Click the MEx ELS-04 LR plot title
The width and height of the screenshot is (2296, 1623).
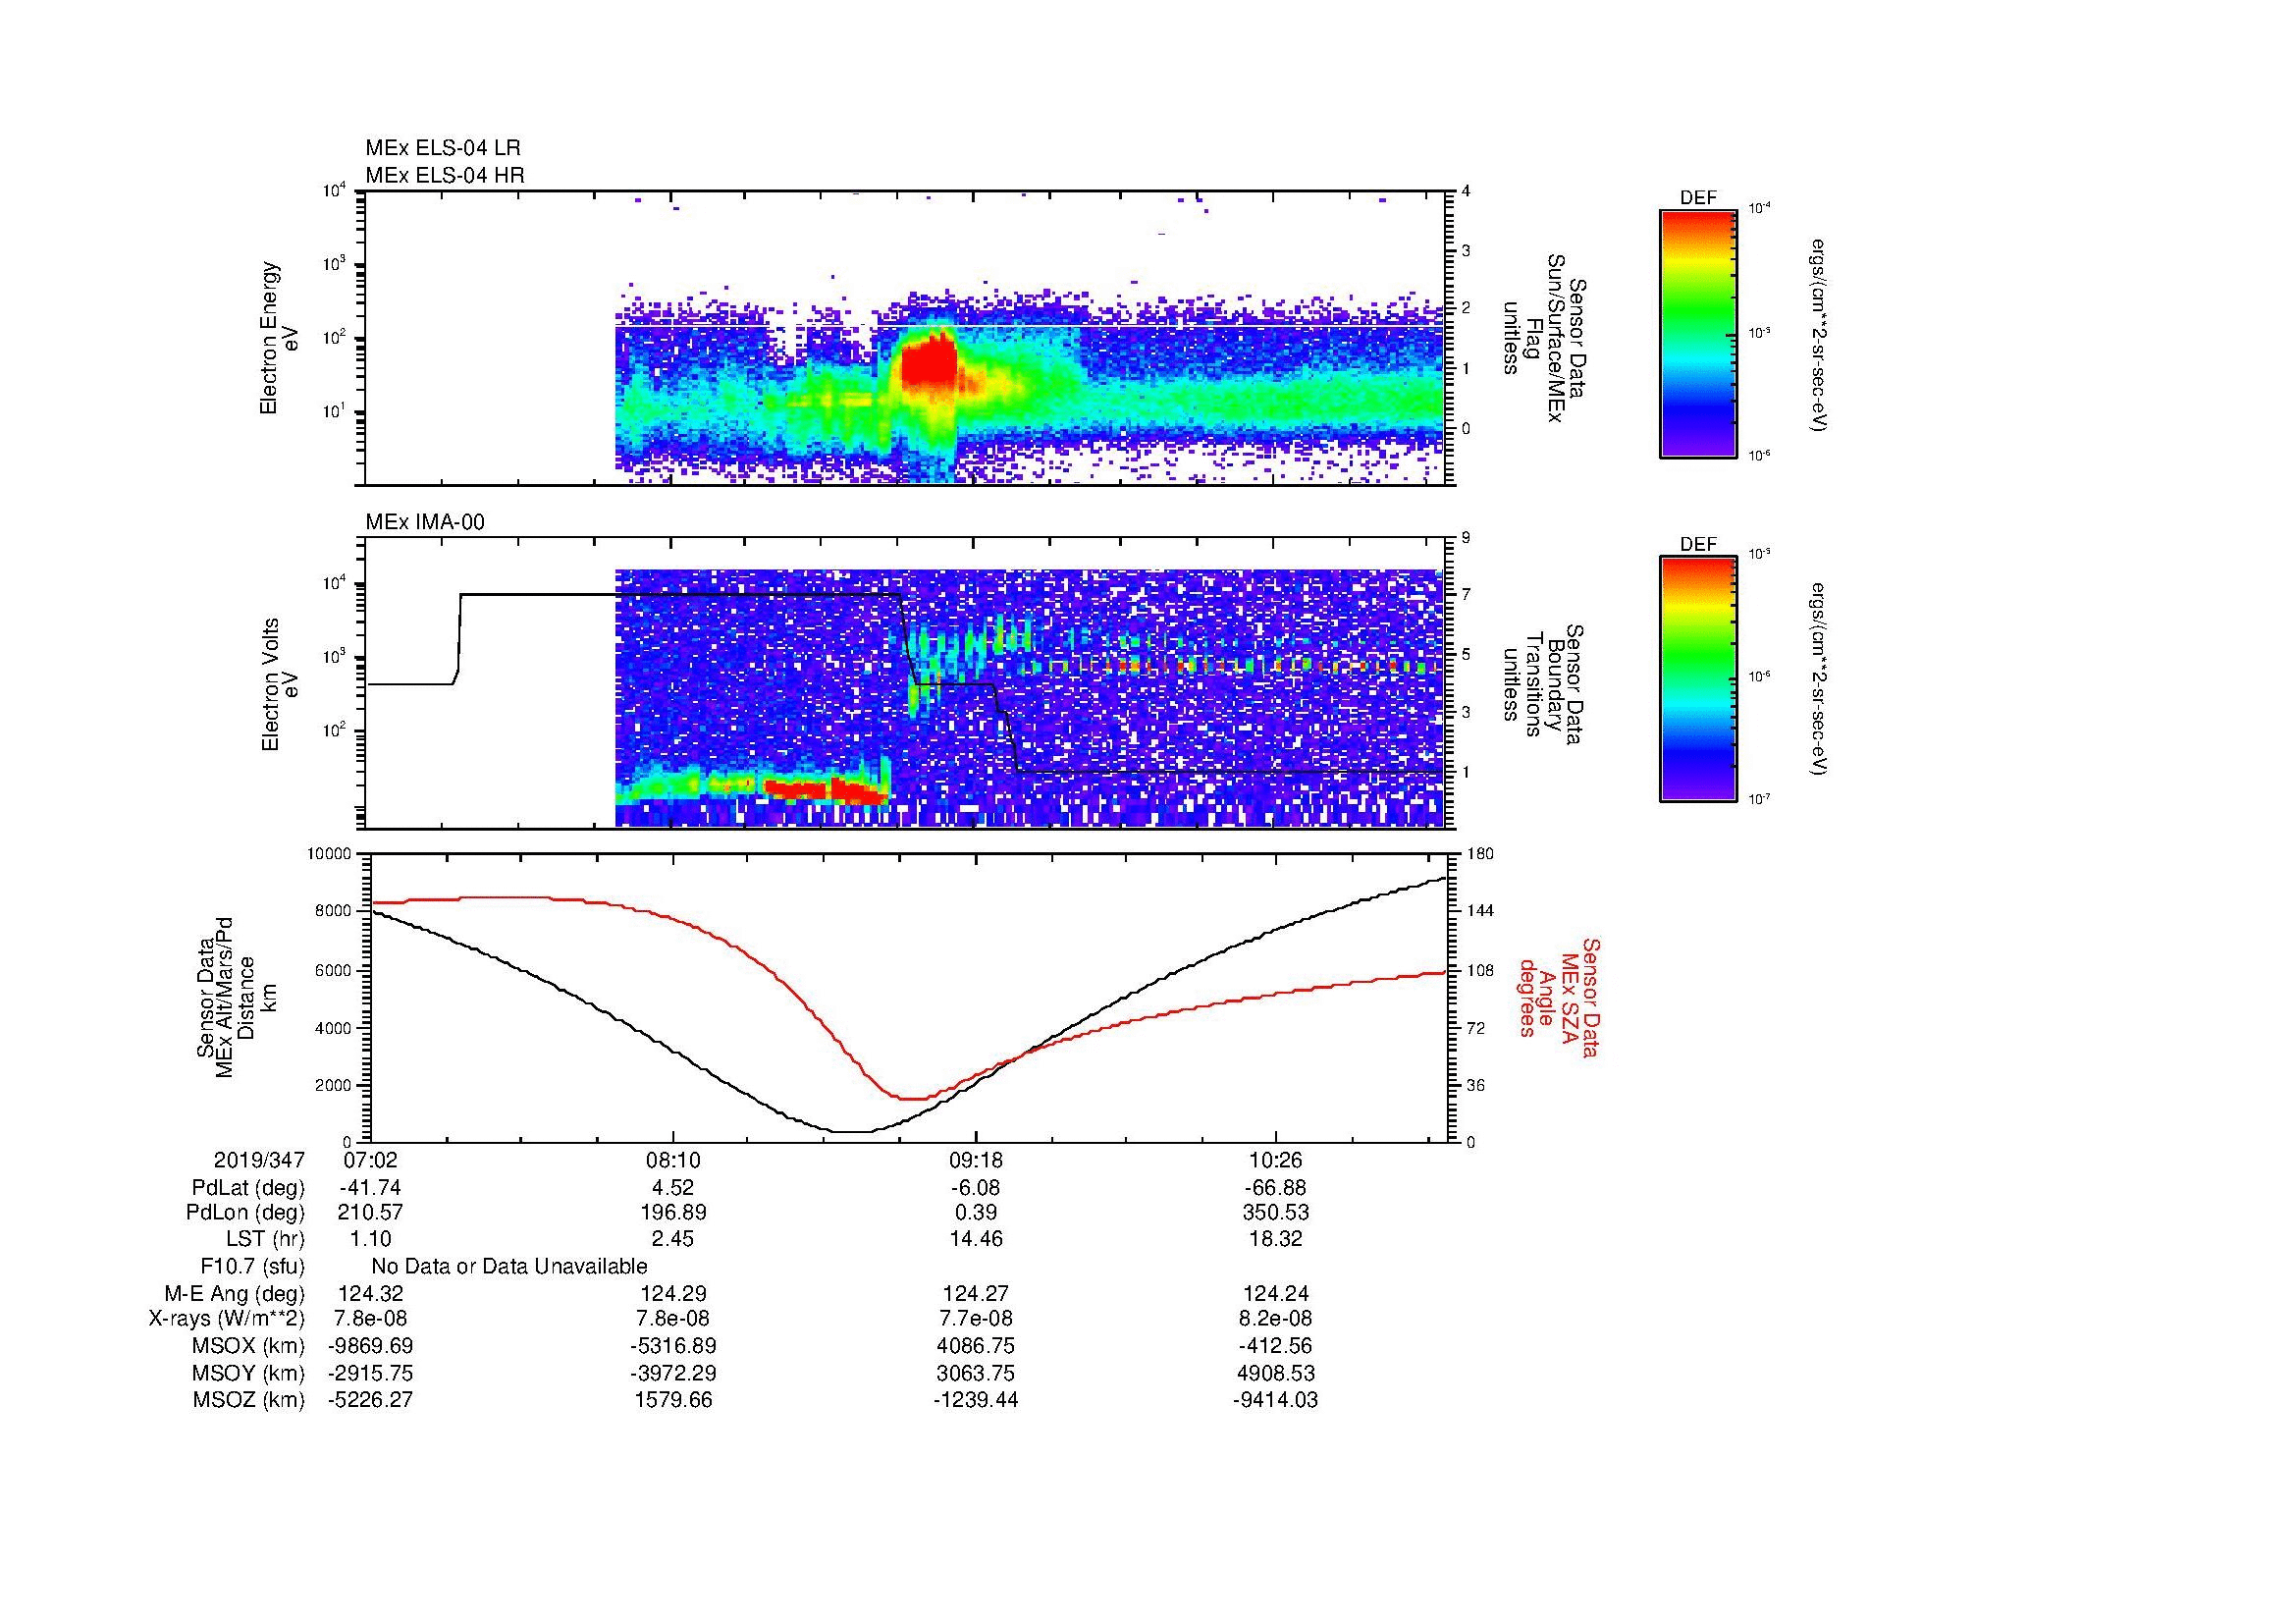(443, 148)
